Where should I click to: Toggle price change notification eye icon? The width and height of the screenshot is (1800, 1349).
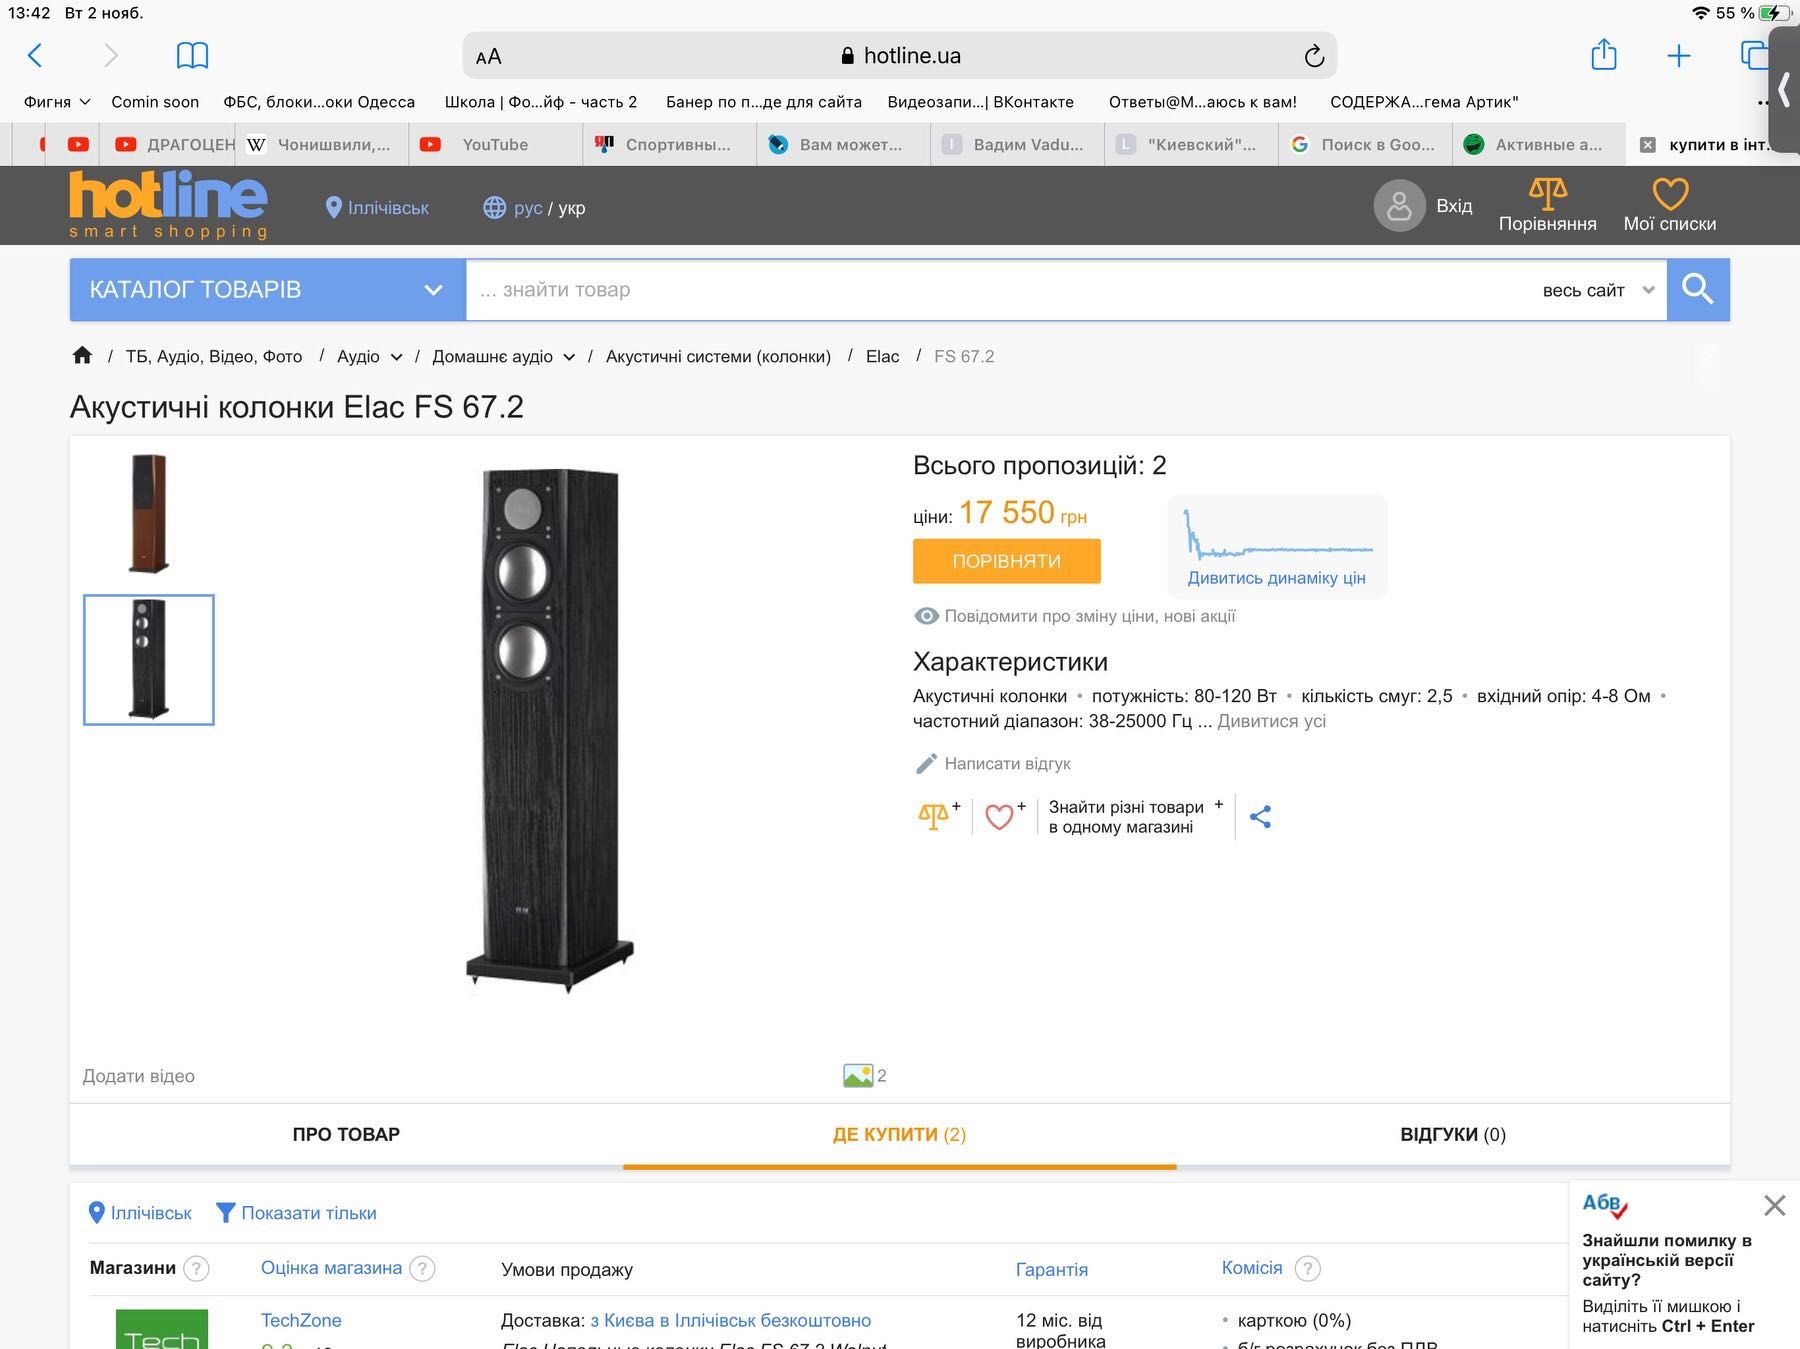tap(926, 616)
